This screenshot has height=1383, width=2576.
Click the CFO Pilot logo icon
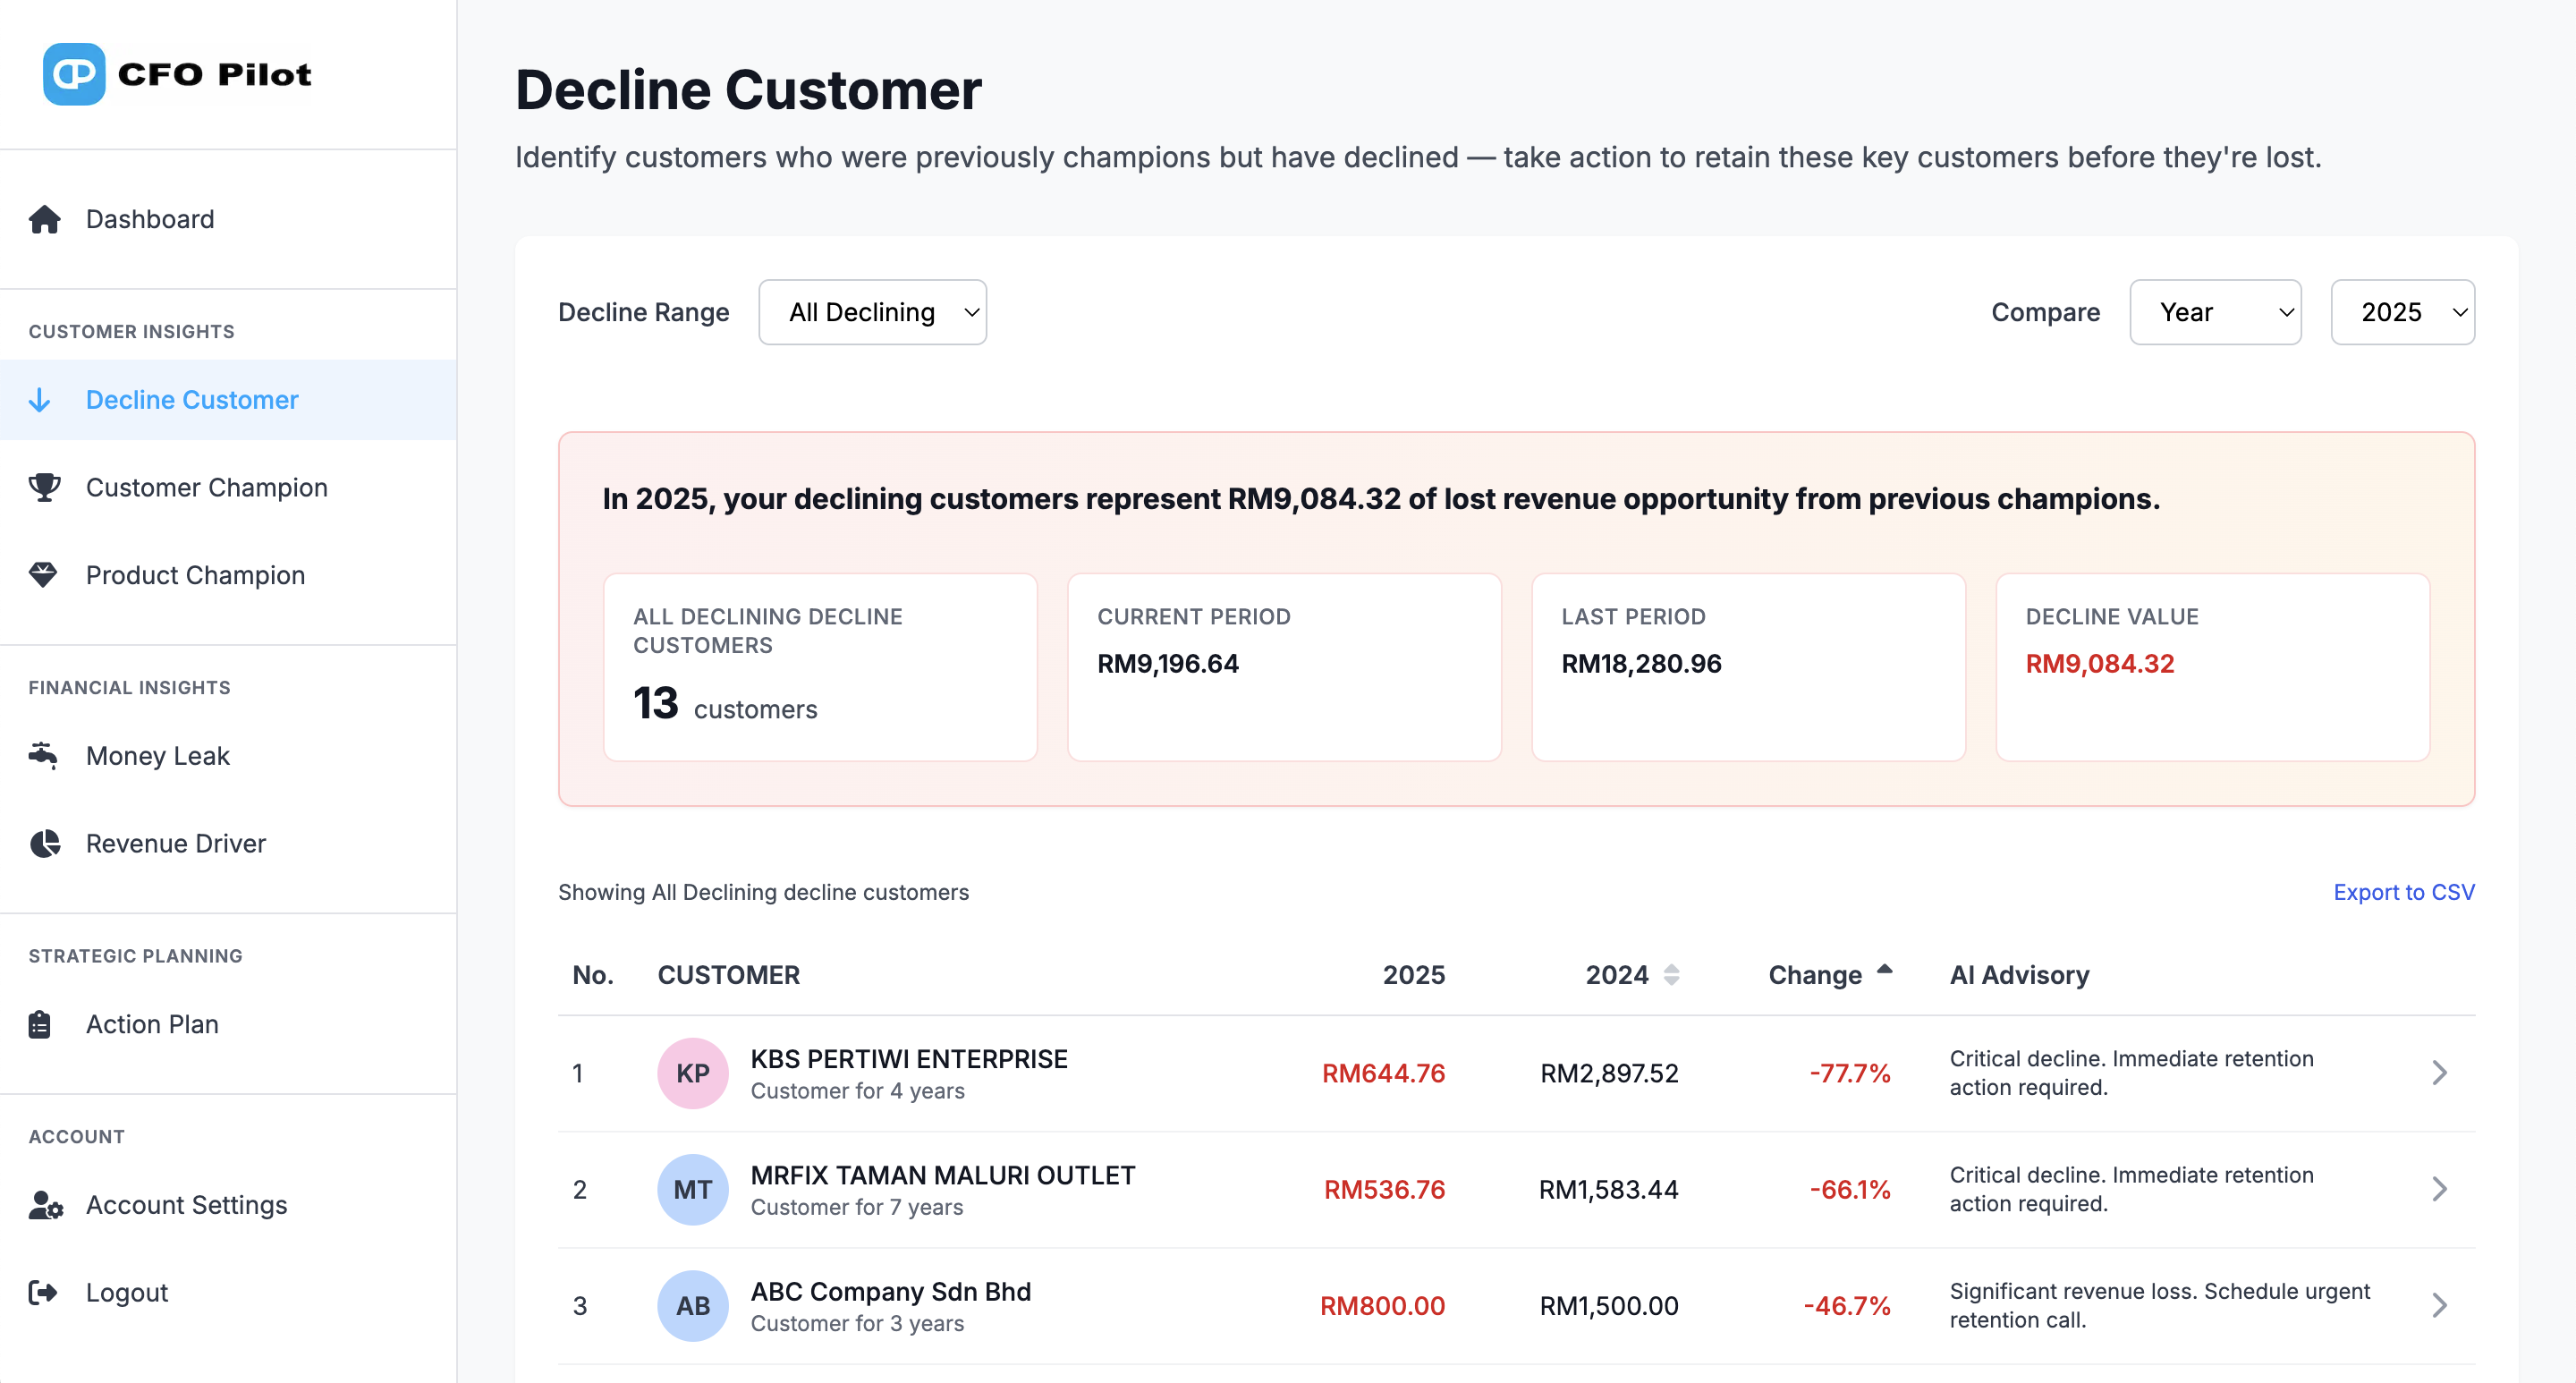74,74
